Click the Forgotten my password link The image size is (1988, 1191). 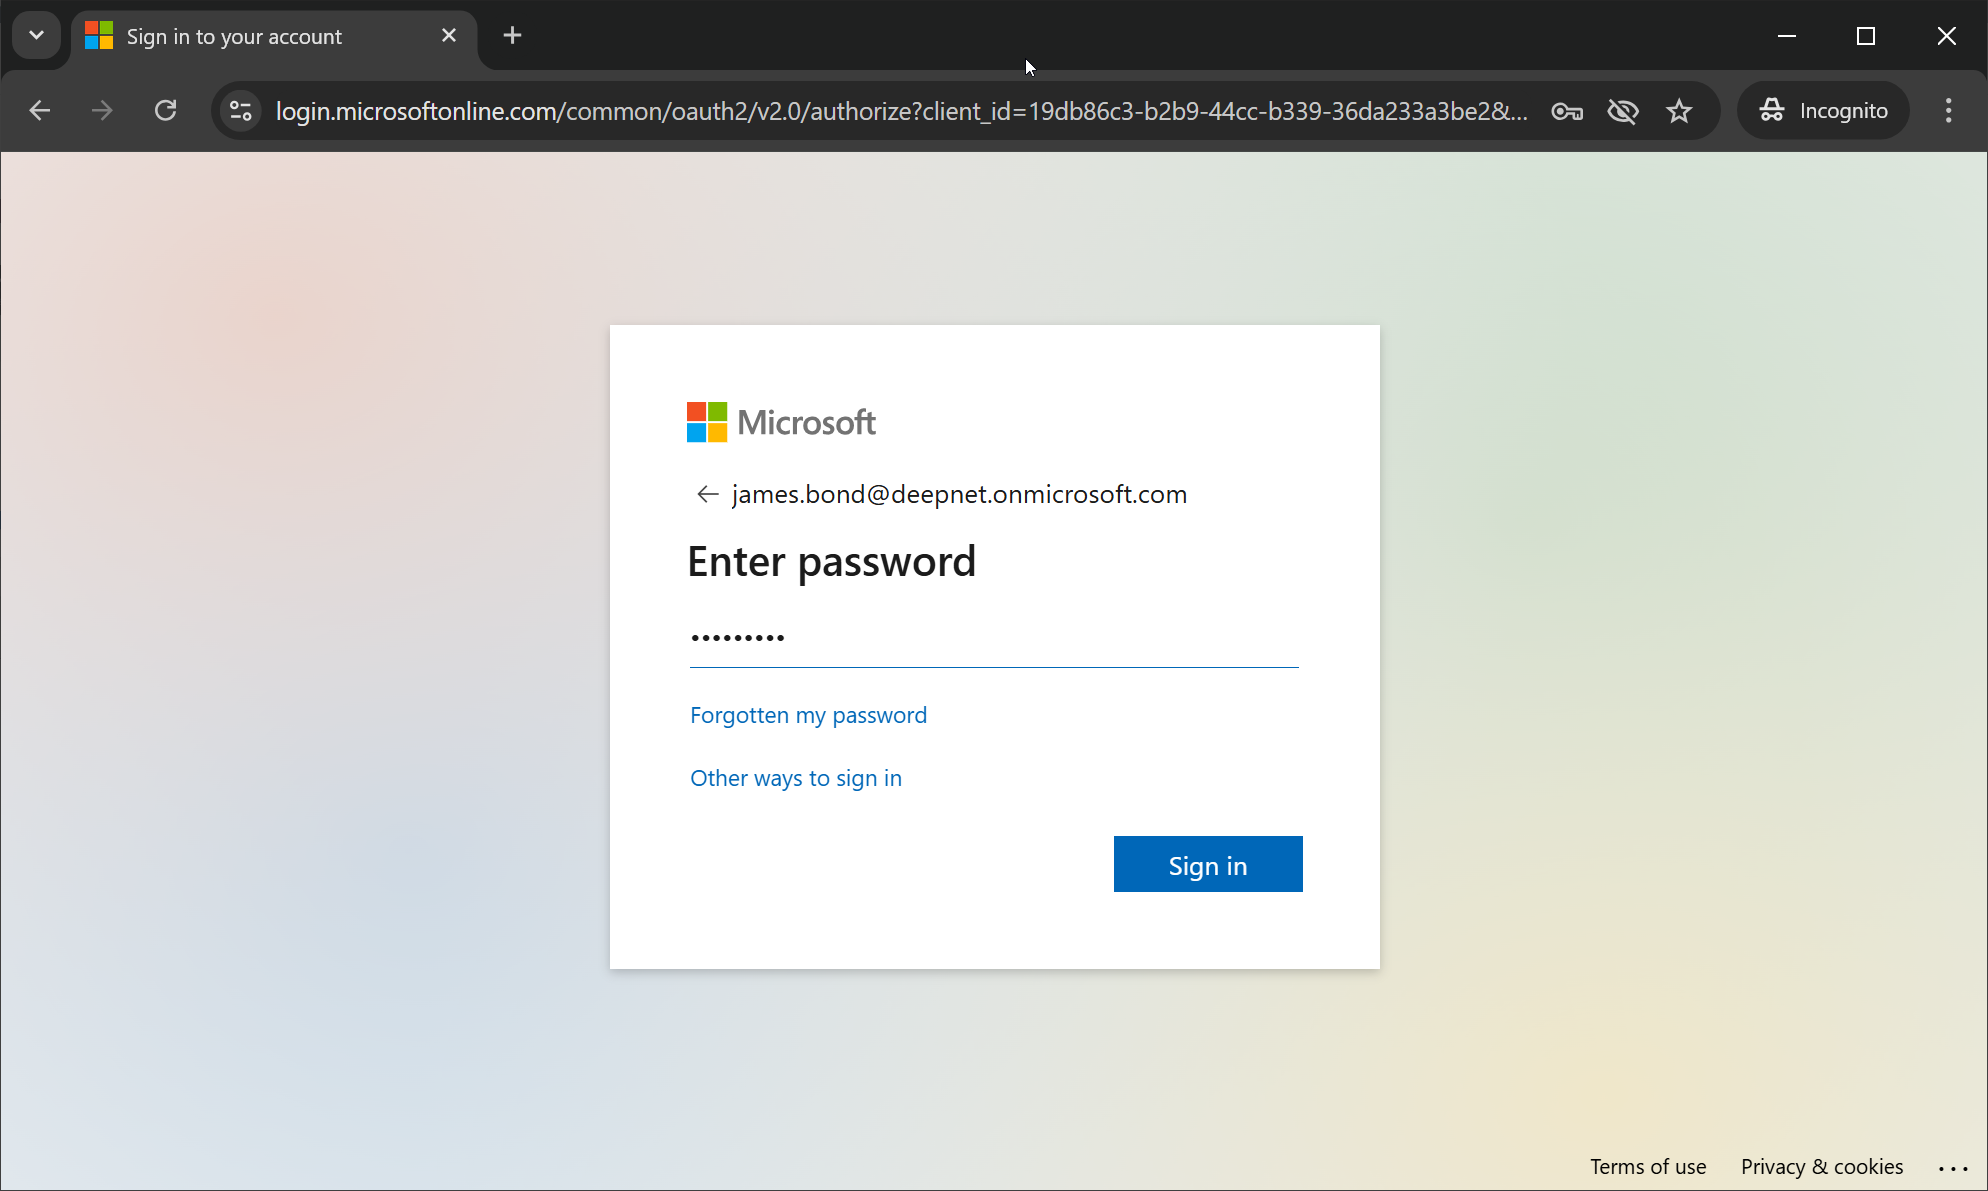pos(808,715)
